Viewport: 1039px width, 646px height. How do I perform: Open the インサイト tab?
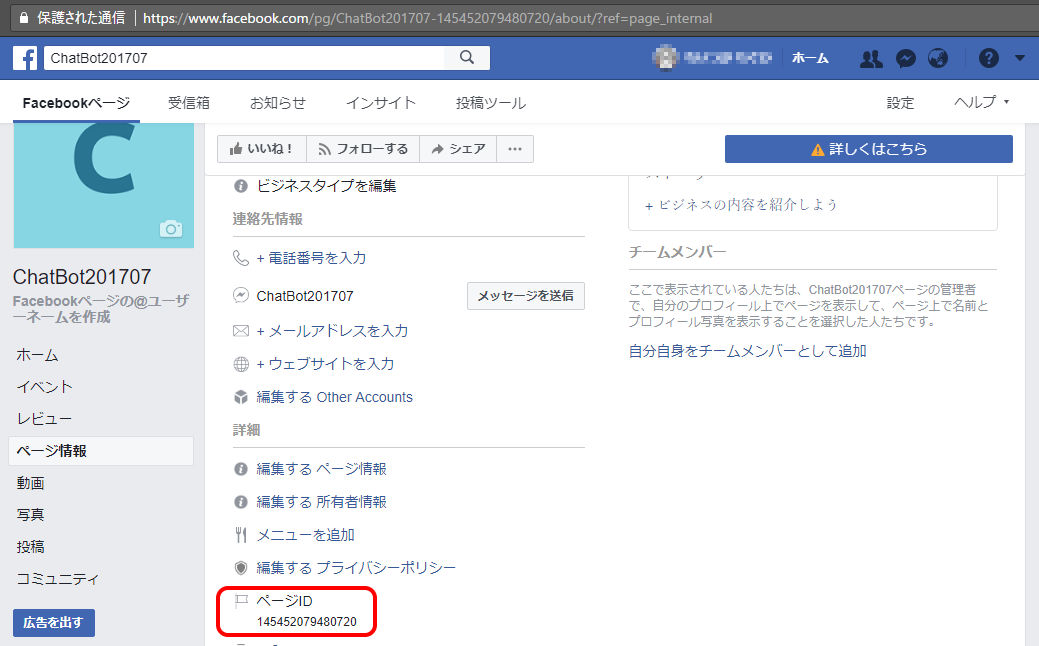pos(380,103)
